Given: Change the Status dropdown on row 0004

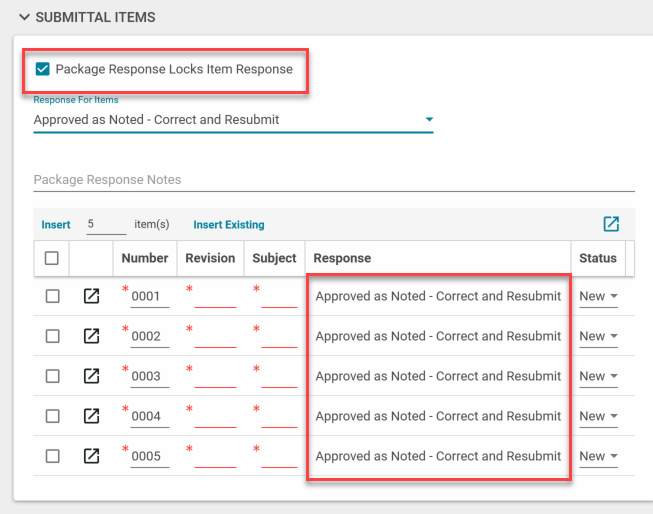Looking at the screenshot, I should point(598,416).
